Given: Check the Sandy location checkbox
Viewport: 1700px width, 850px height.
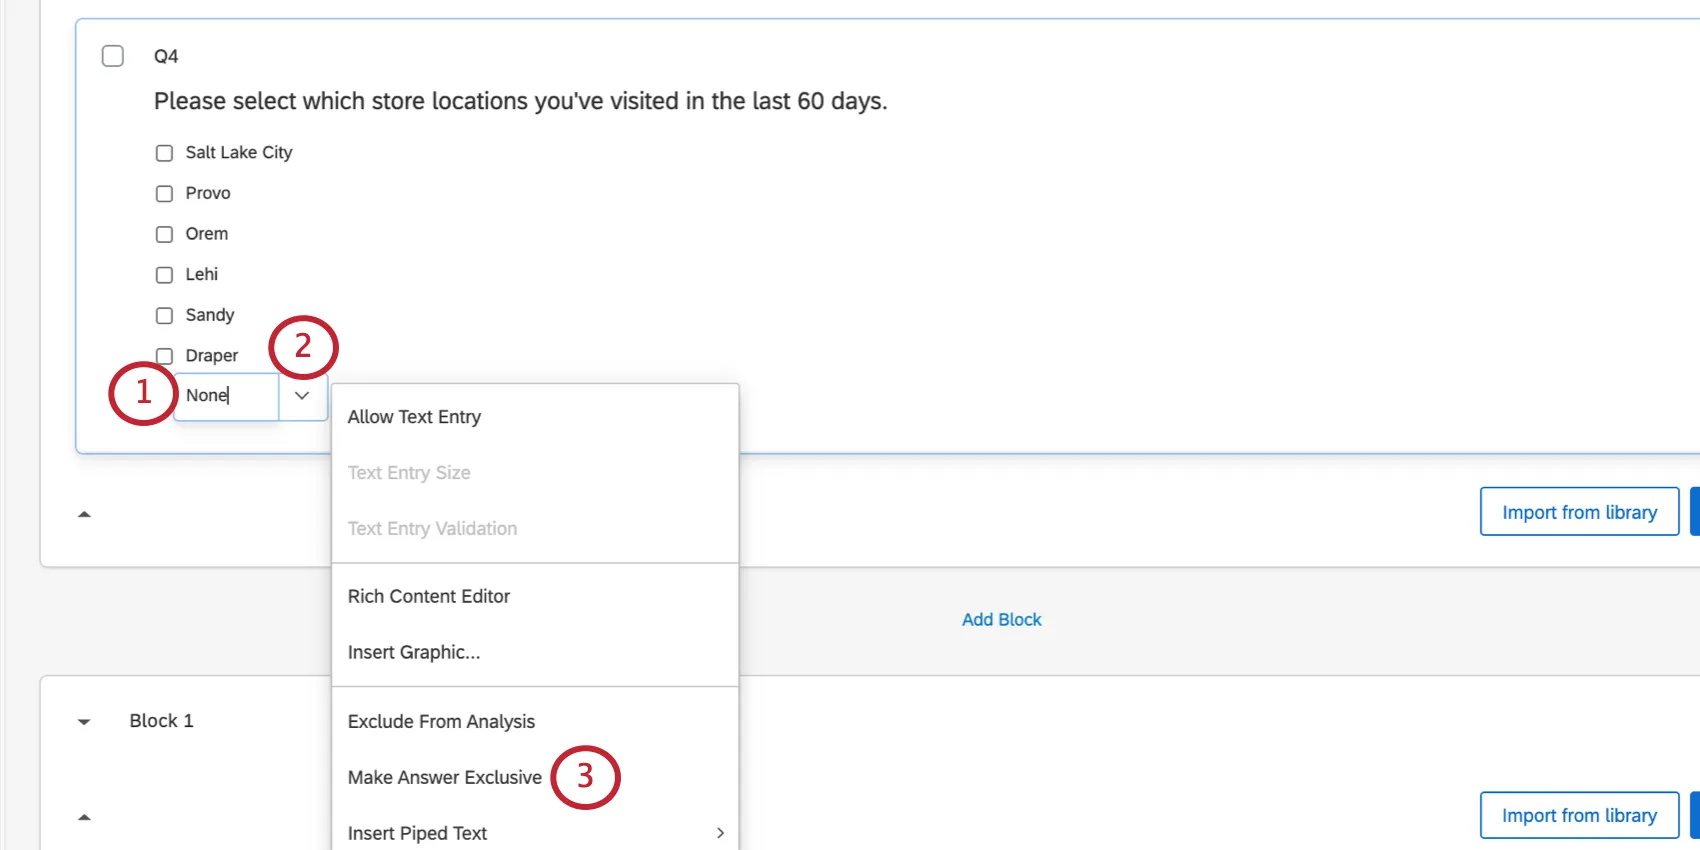Looking at the screenshot, I should [x=165, y=316].
